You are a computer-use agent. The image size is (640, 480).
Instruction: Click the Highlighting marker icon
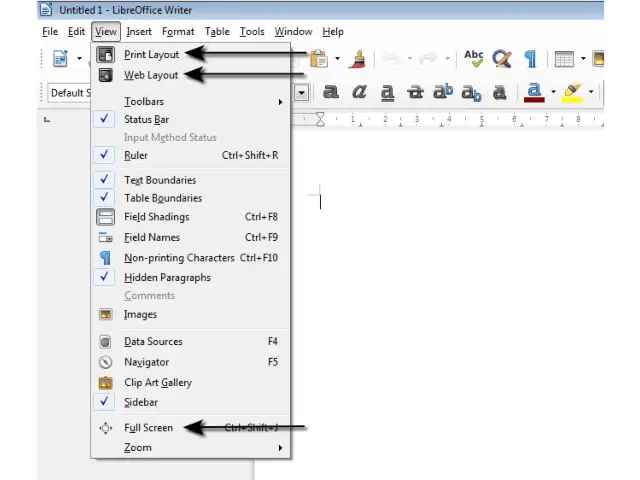(572, 92)
